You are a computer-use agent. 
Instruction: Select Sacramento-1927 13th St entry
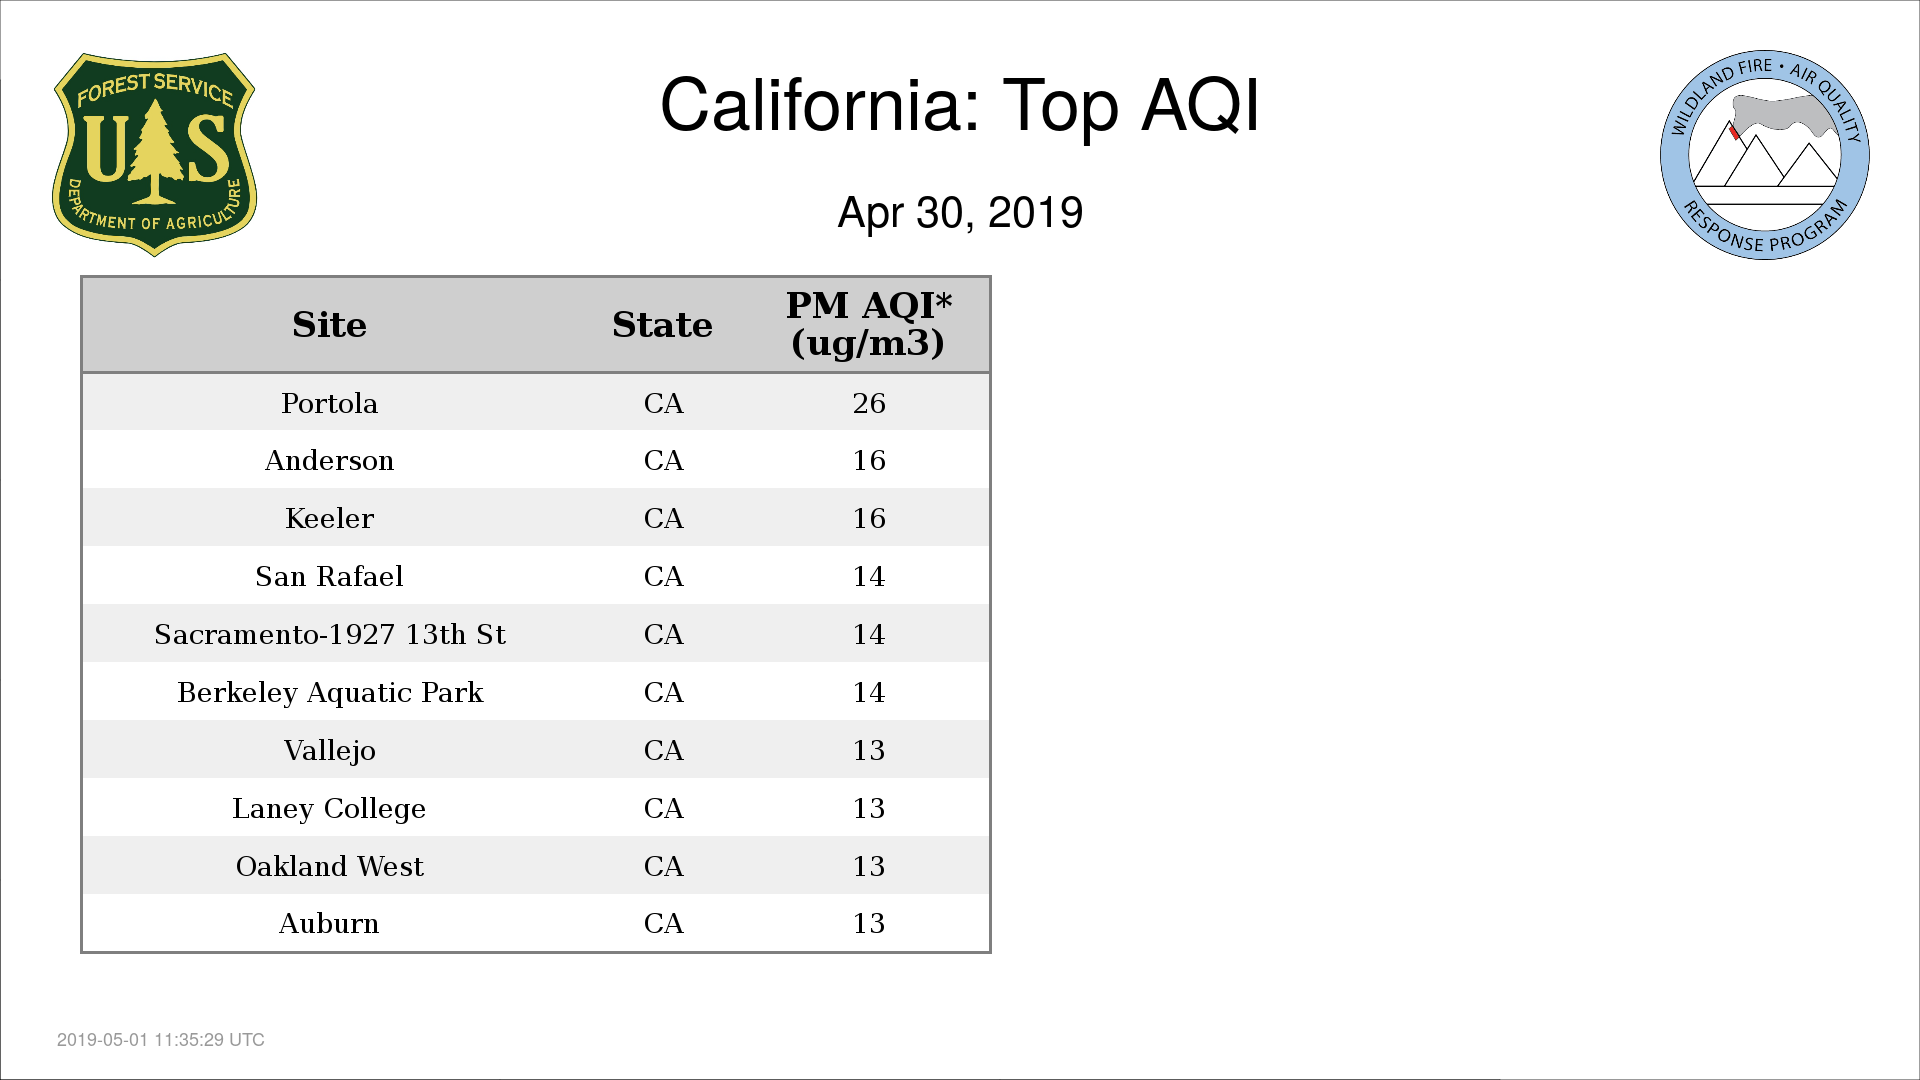(330, 635)
